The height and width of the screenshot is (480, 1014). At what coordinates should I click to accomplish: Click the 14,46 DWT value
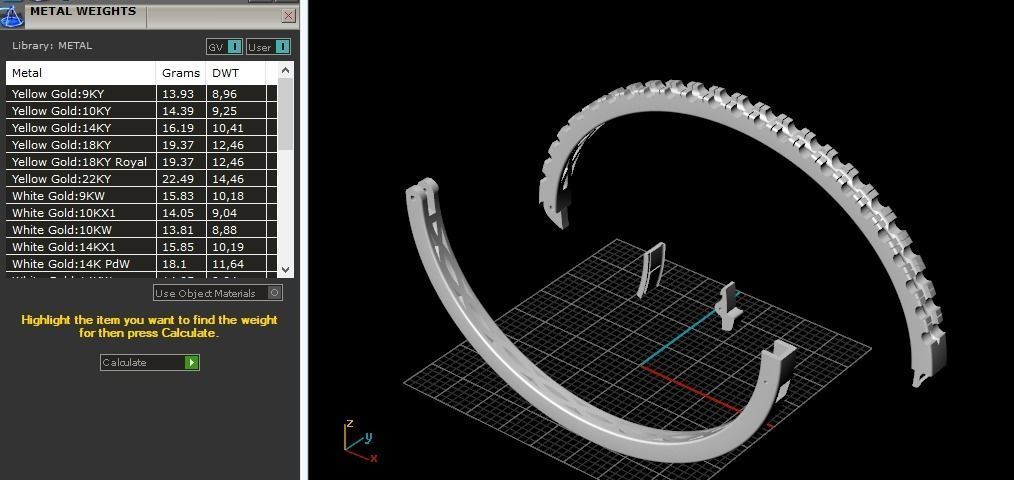pos(228,179)
